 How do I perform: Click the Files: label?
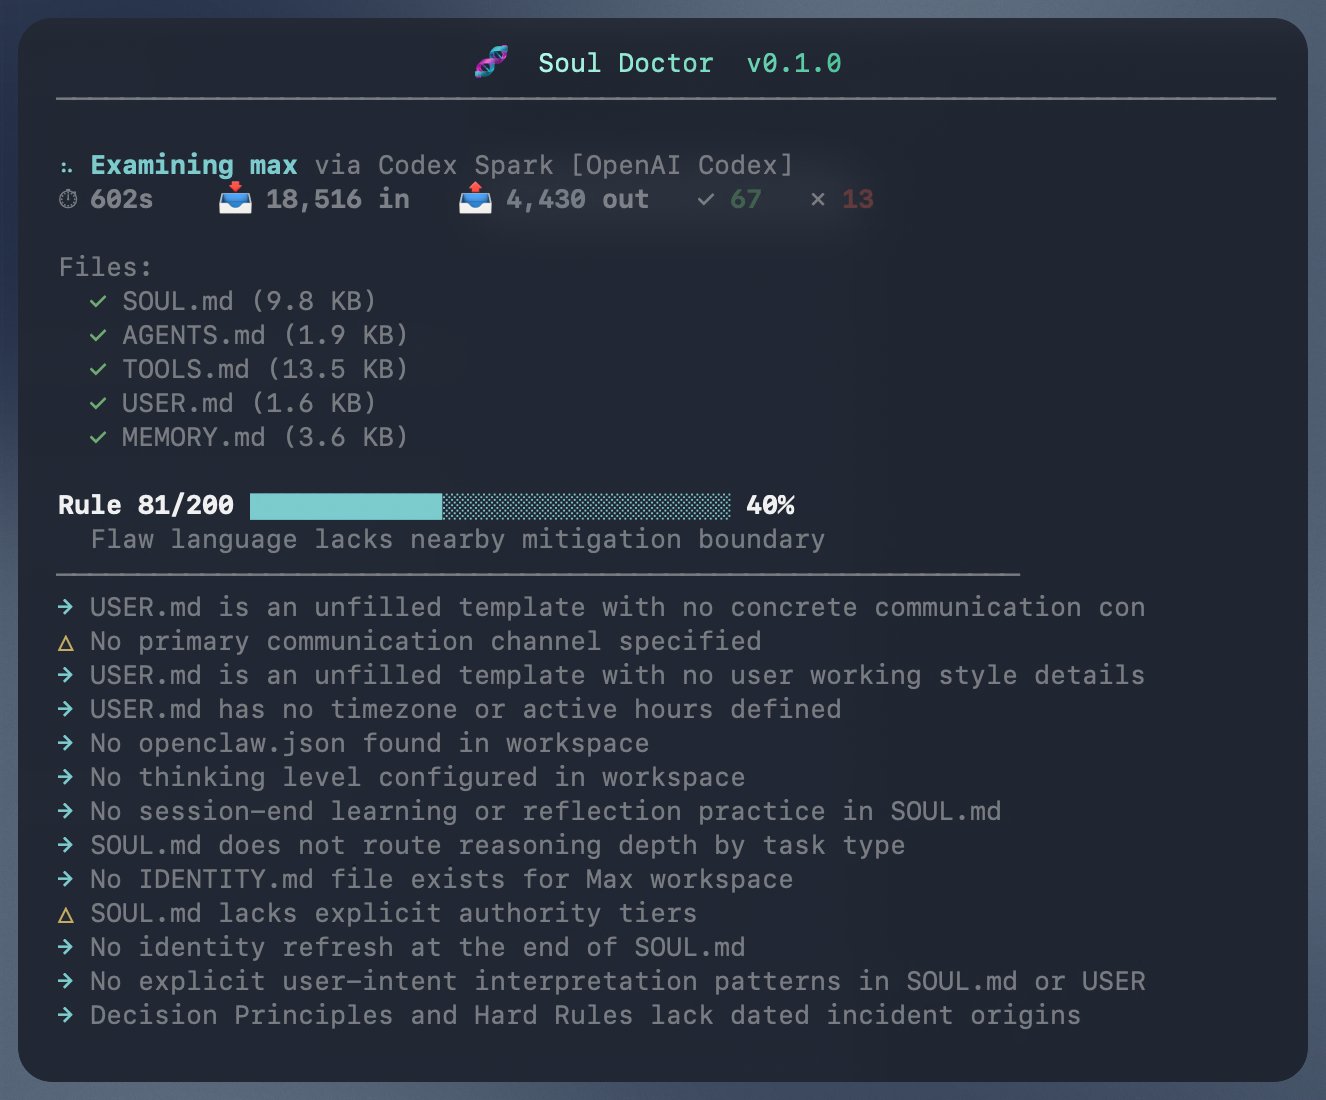[x=106, y=267]
